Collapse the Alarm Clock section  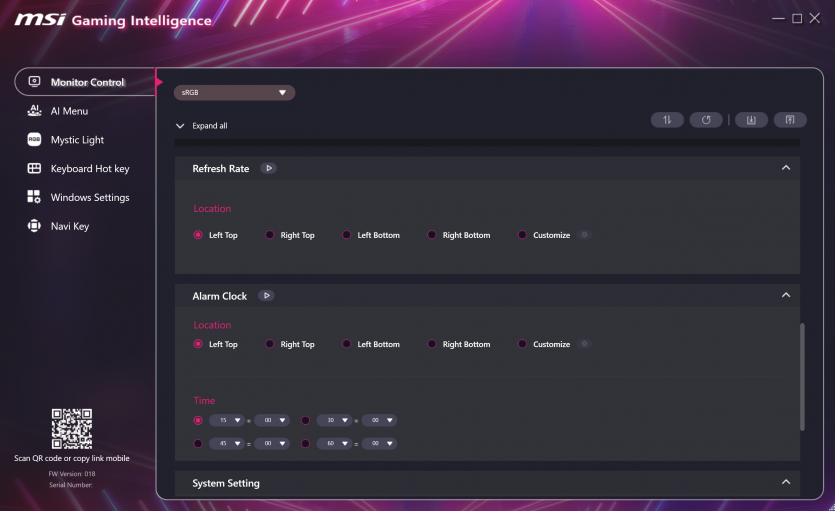[786, 296]
